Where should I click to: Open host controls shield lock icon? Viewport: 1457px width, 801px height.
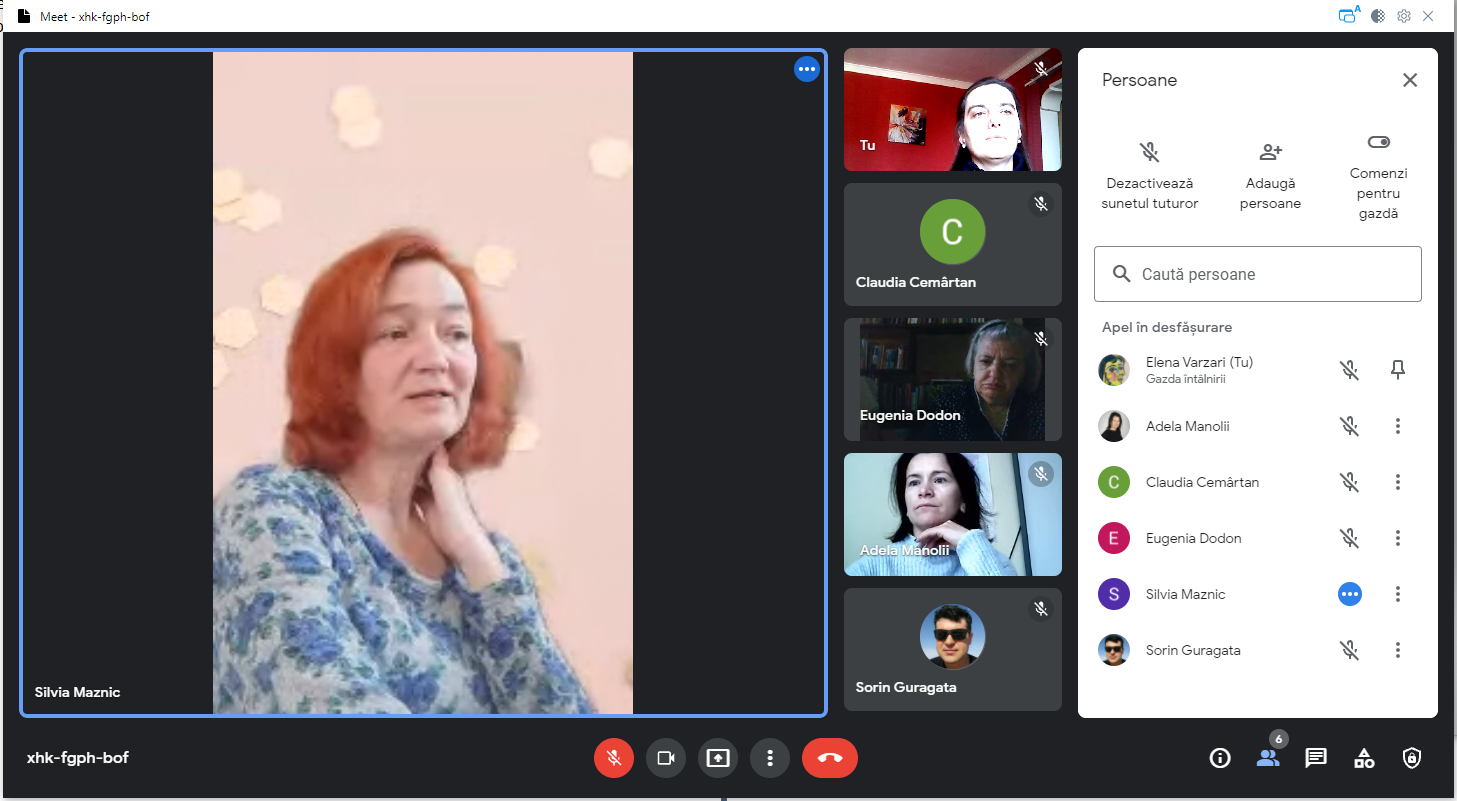click(x=1411, y=758)
